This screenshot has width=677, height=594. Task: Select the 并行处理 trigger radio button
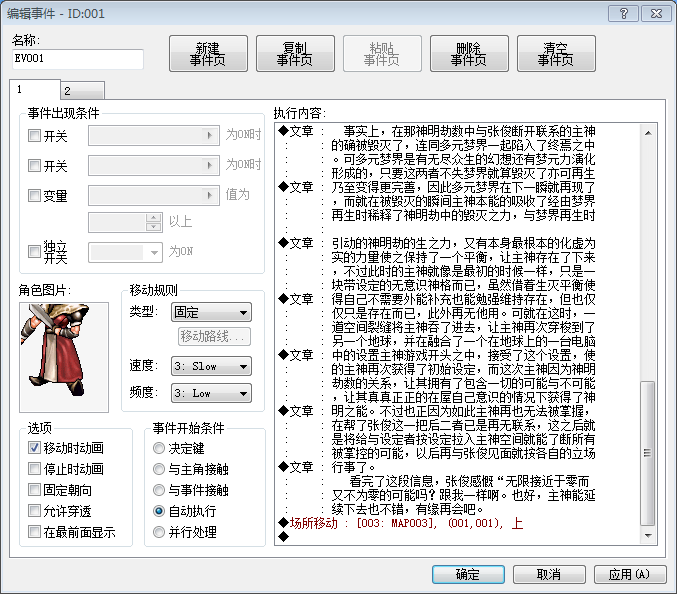pyautogui.click(x=159, y=532)
